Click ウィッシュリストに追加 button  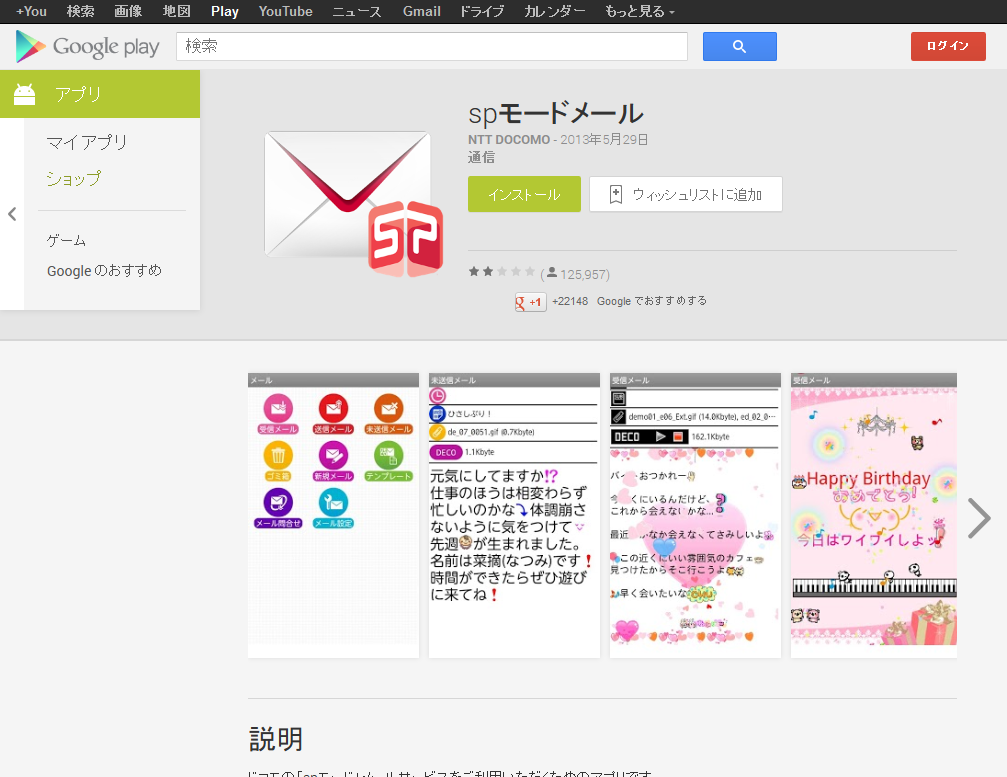pos(686,194)
